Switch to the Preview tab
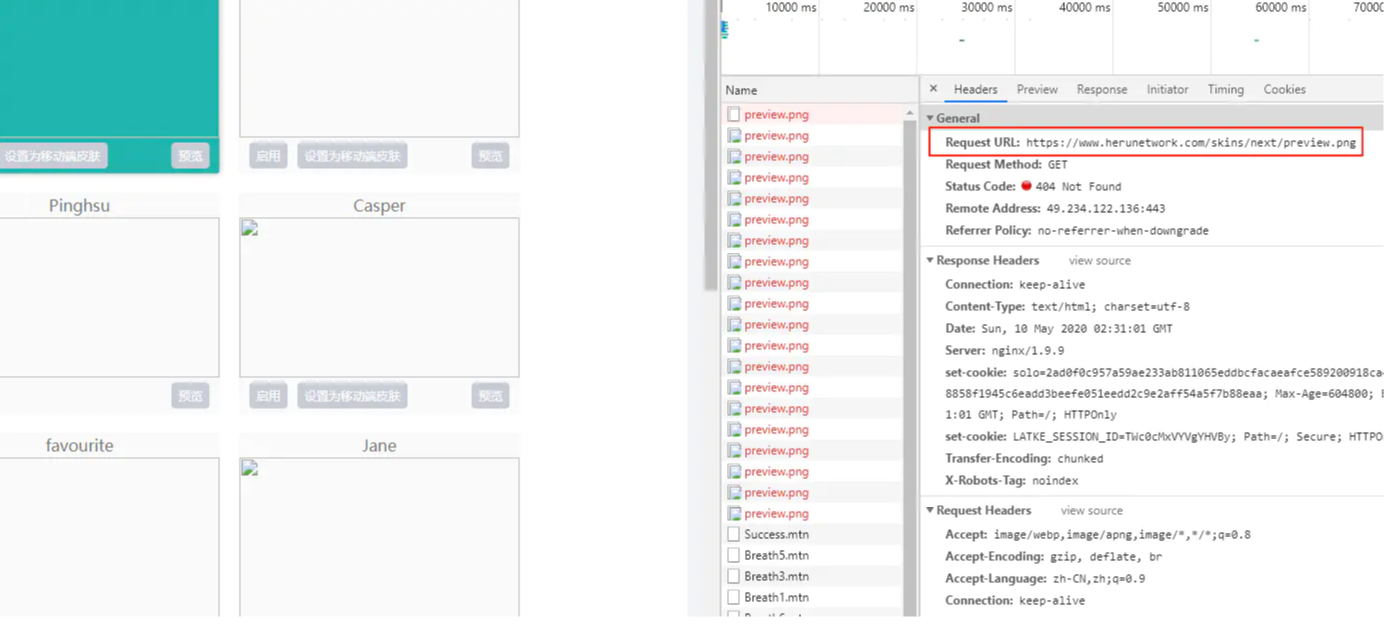This screenshot has width=1392, height=628. click(x=1037, y=89)
